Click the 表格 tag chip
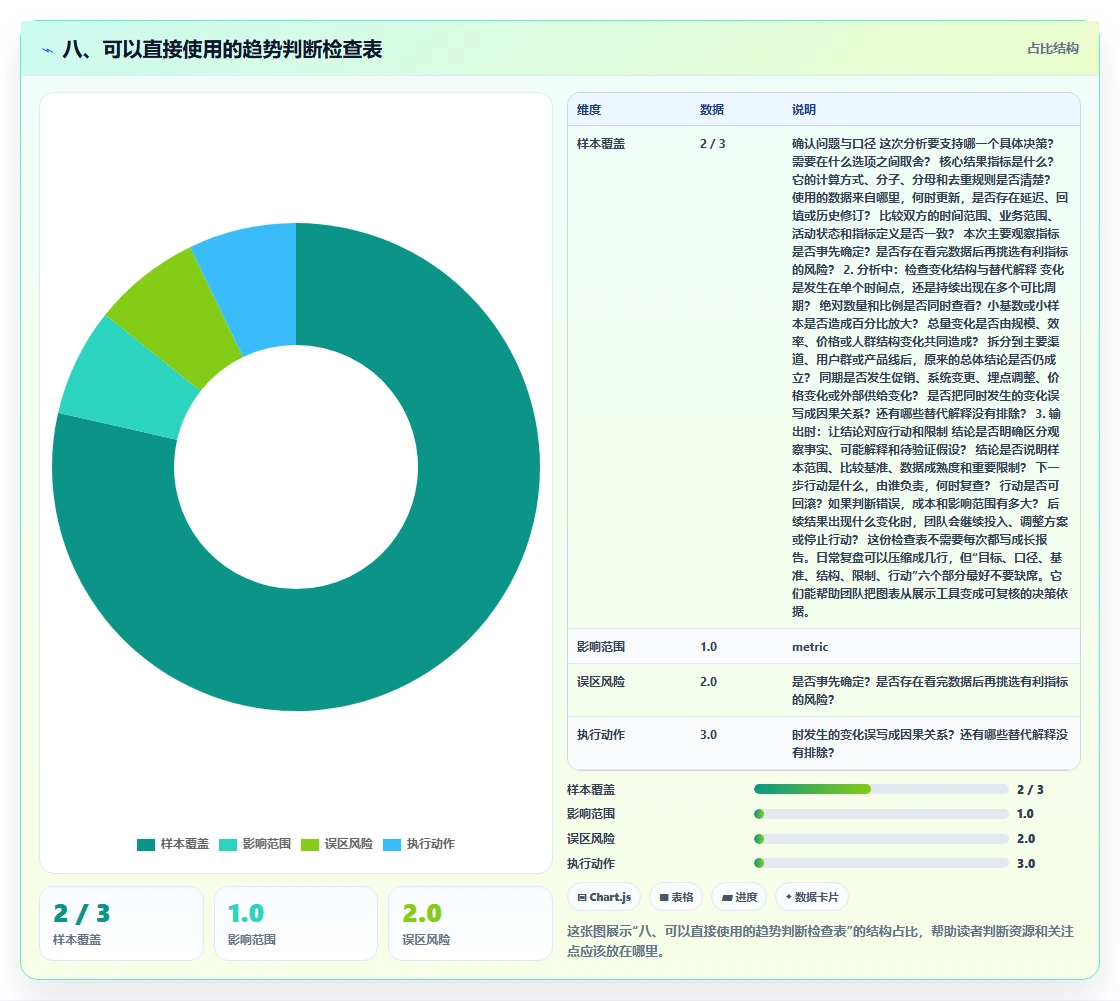Screen dimensions: 1120x1001 pyautogui.click(x=676, y=897)
